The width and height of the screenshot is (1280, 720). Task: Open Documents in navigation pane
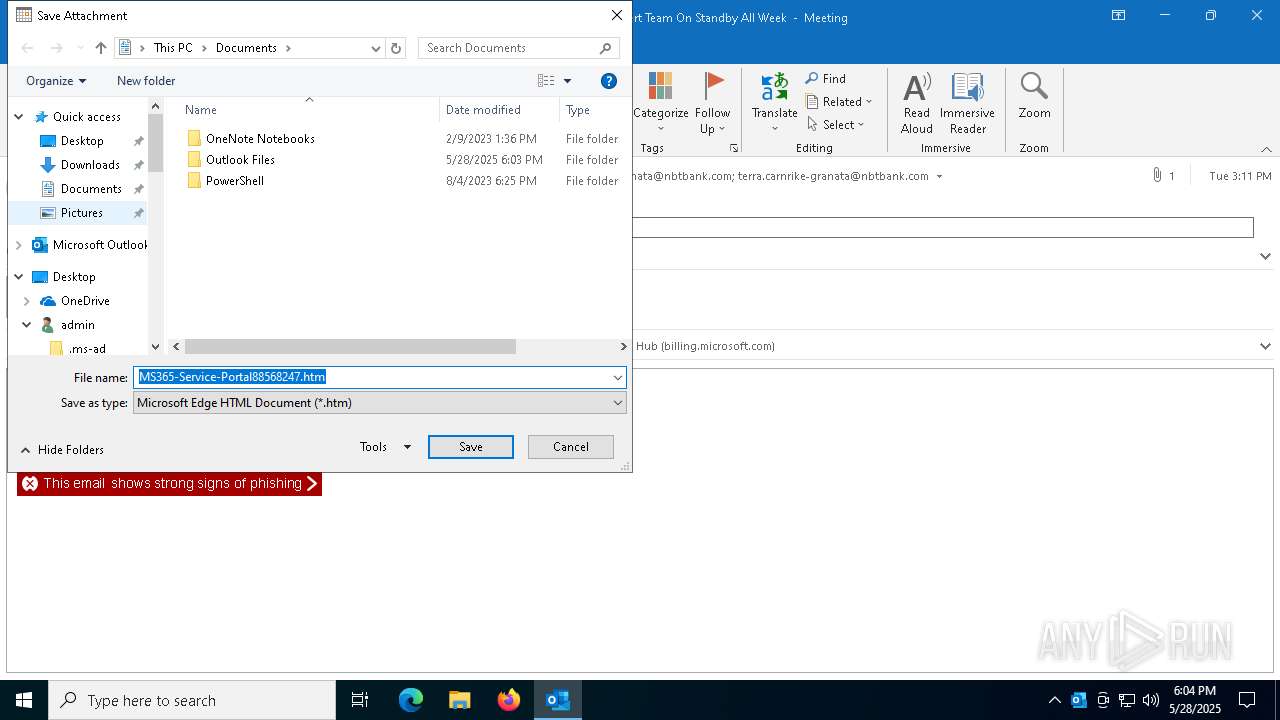[x=91, y=189]
